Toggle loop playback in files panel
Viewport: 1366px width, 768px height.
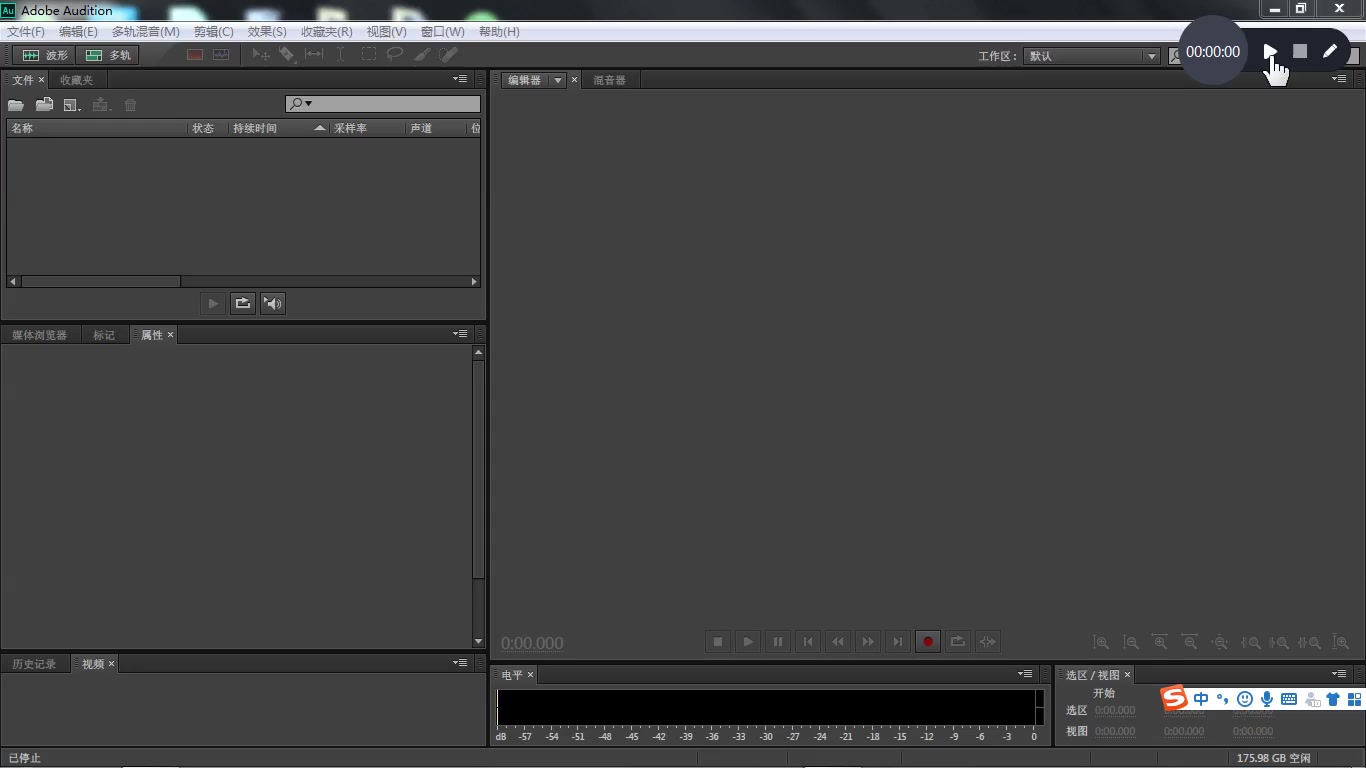point(243,303)
